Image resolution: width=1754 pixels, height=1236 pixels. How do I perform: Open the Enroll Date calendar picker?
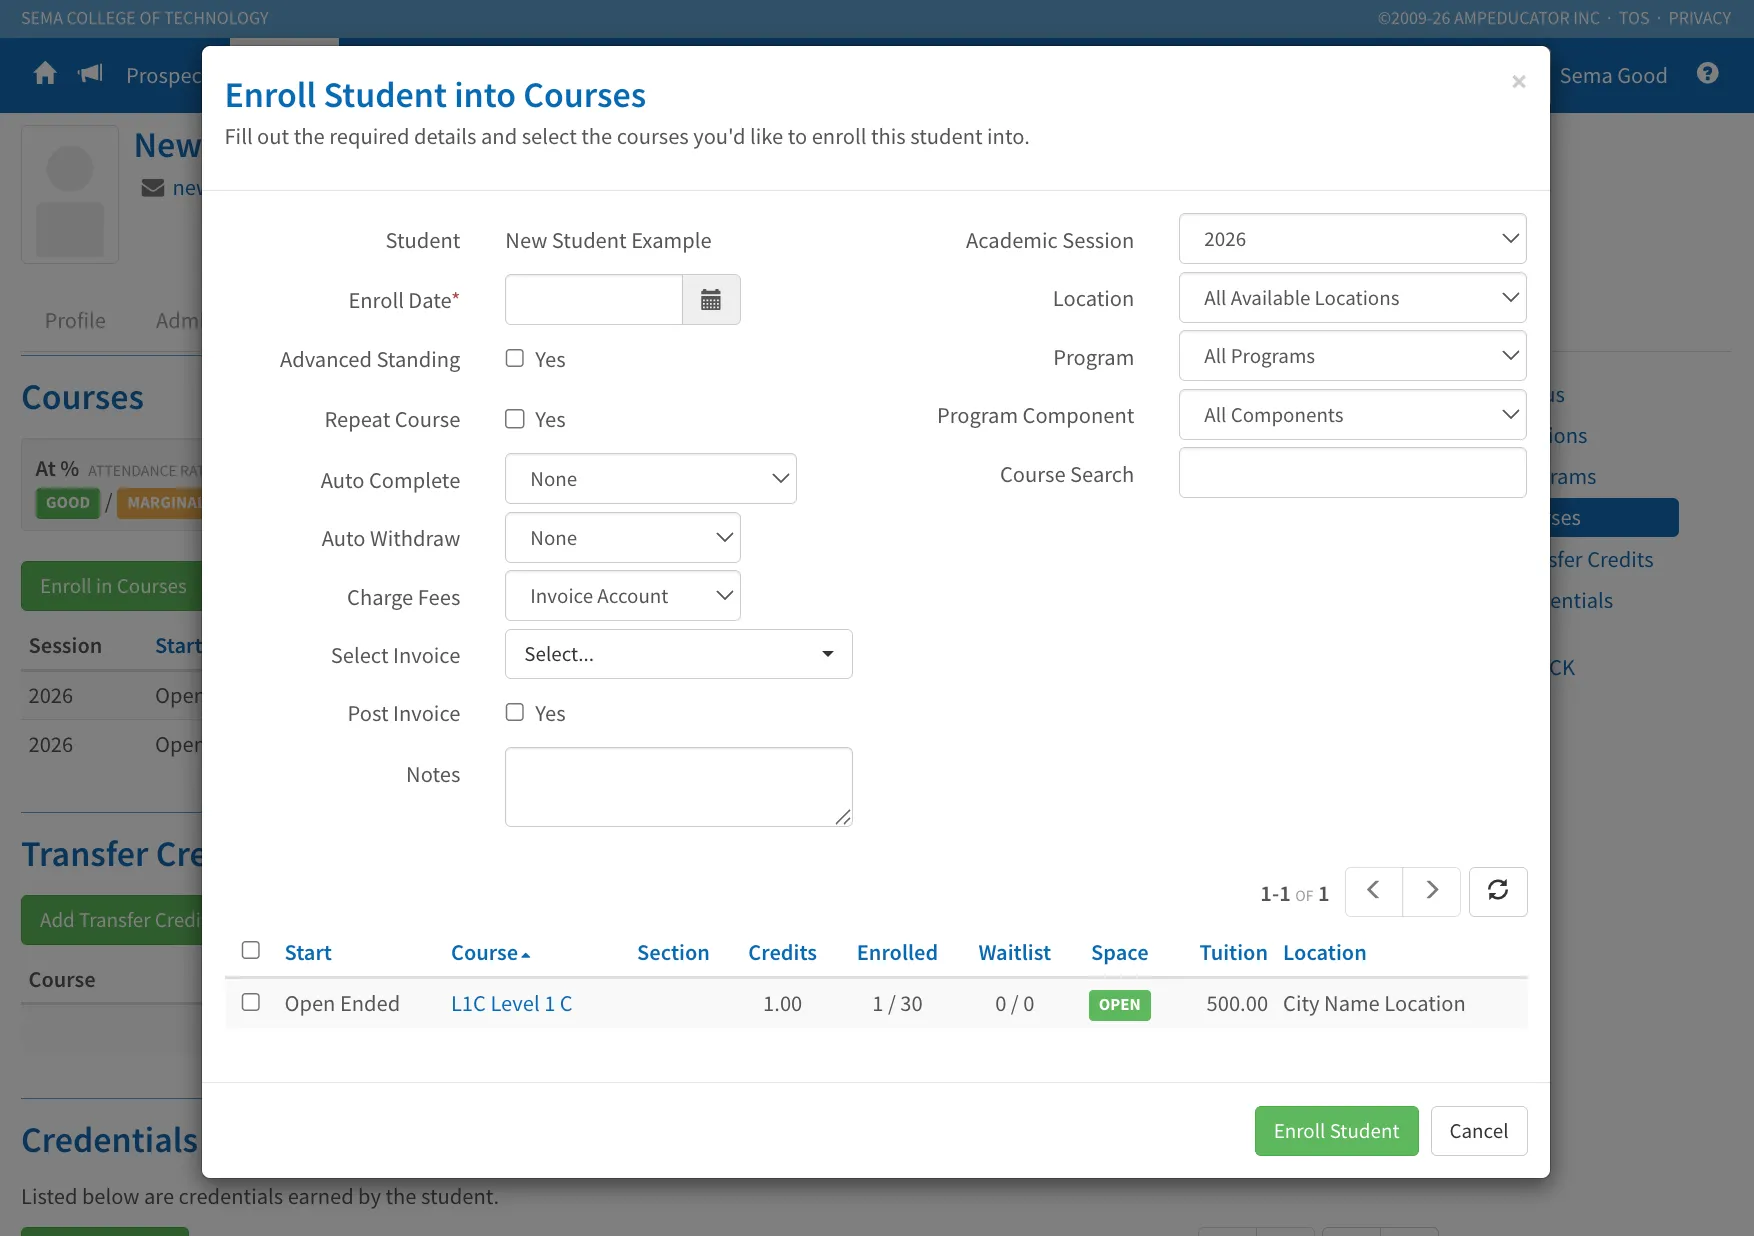pos(711,300)
